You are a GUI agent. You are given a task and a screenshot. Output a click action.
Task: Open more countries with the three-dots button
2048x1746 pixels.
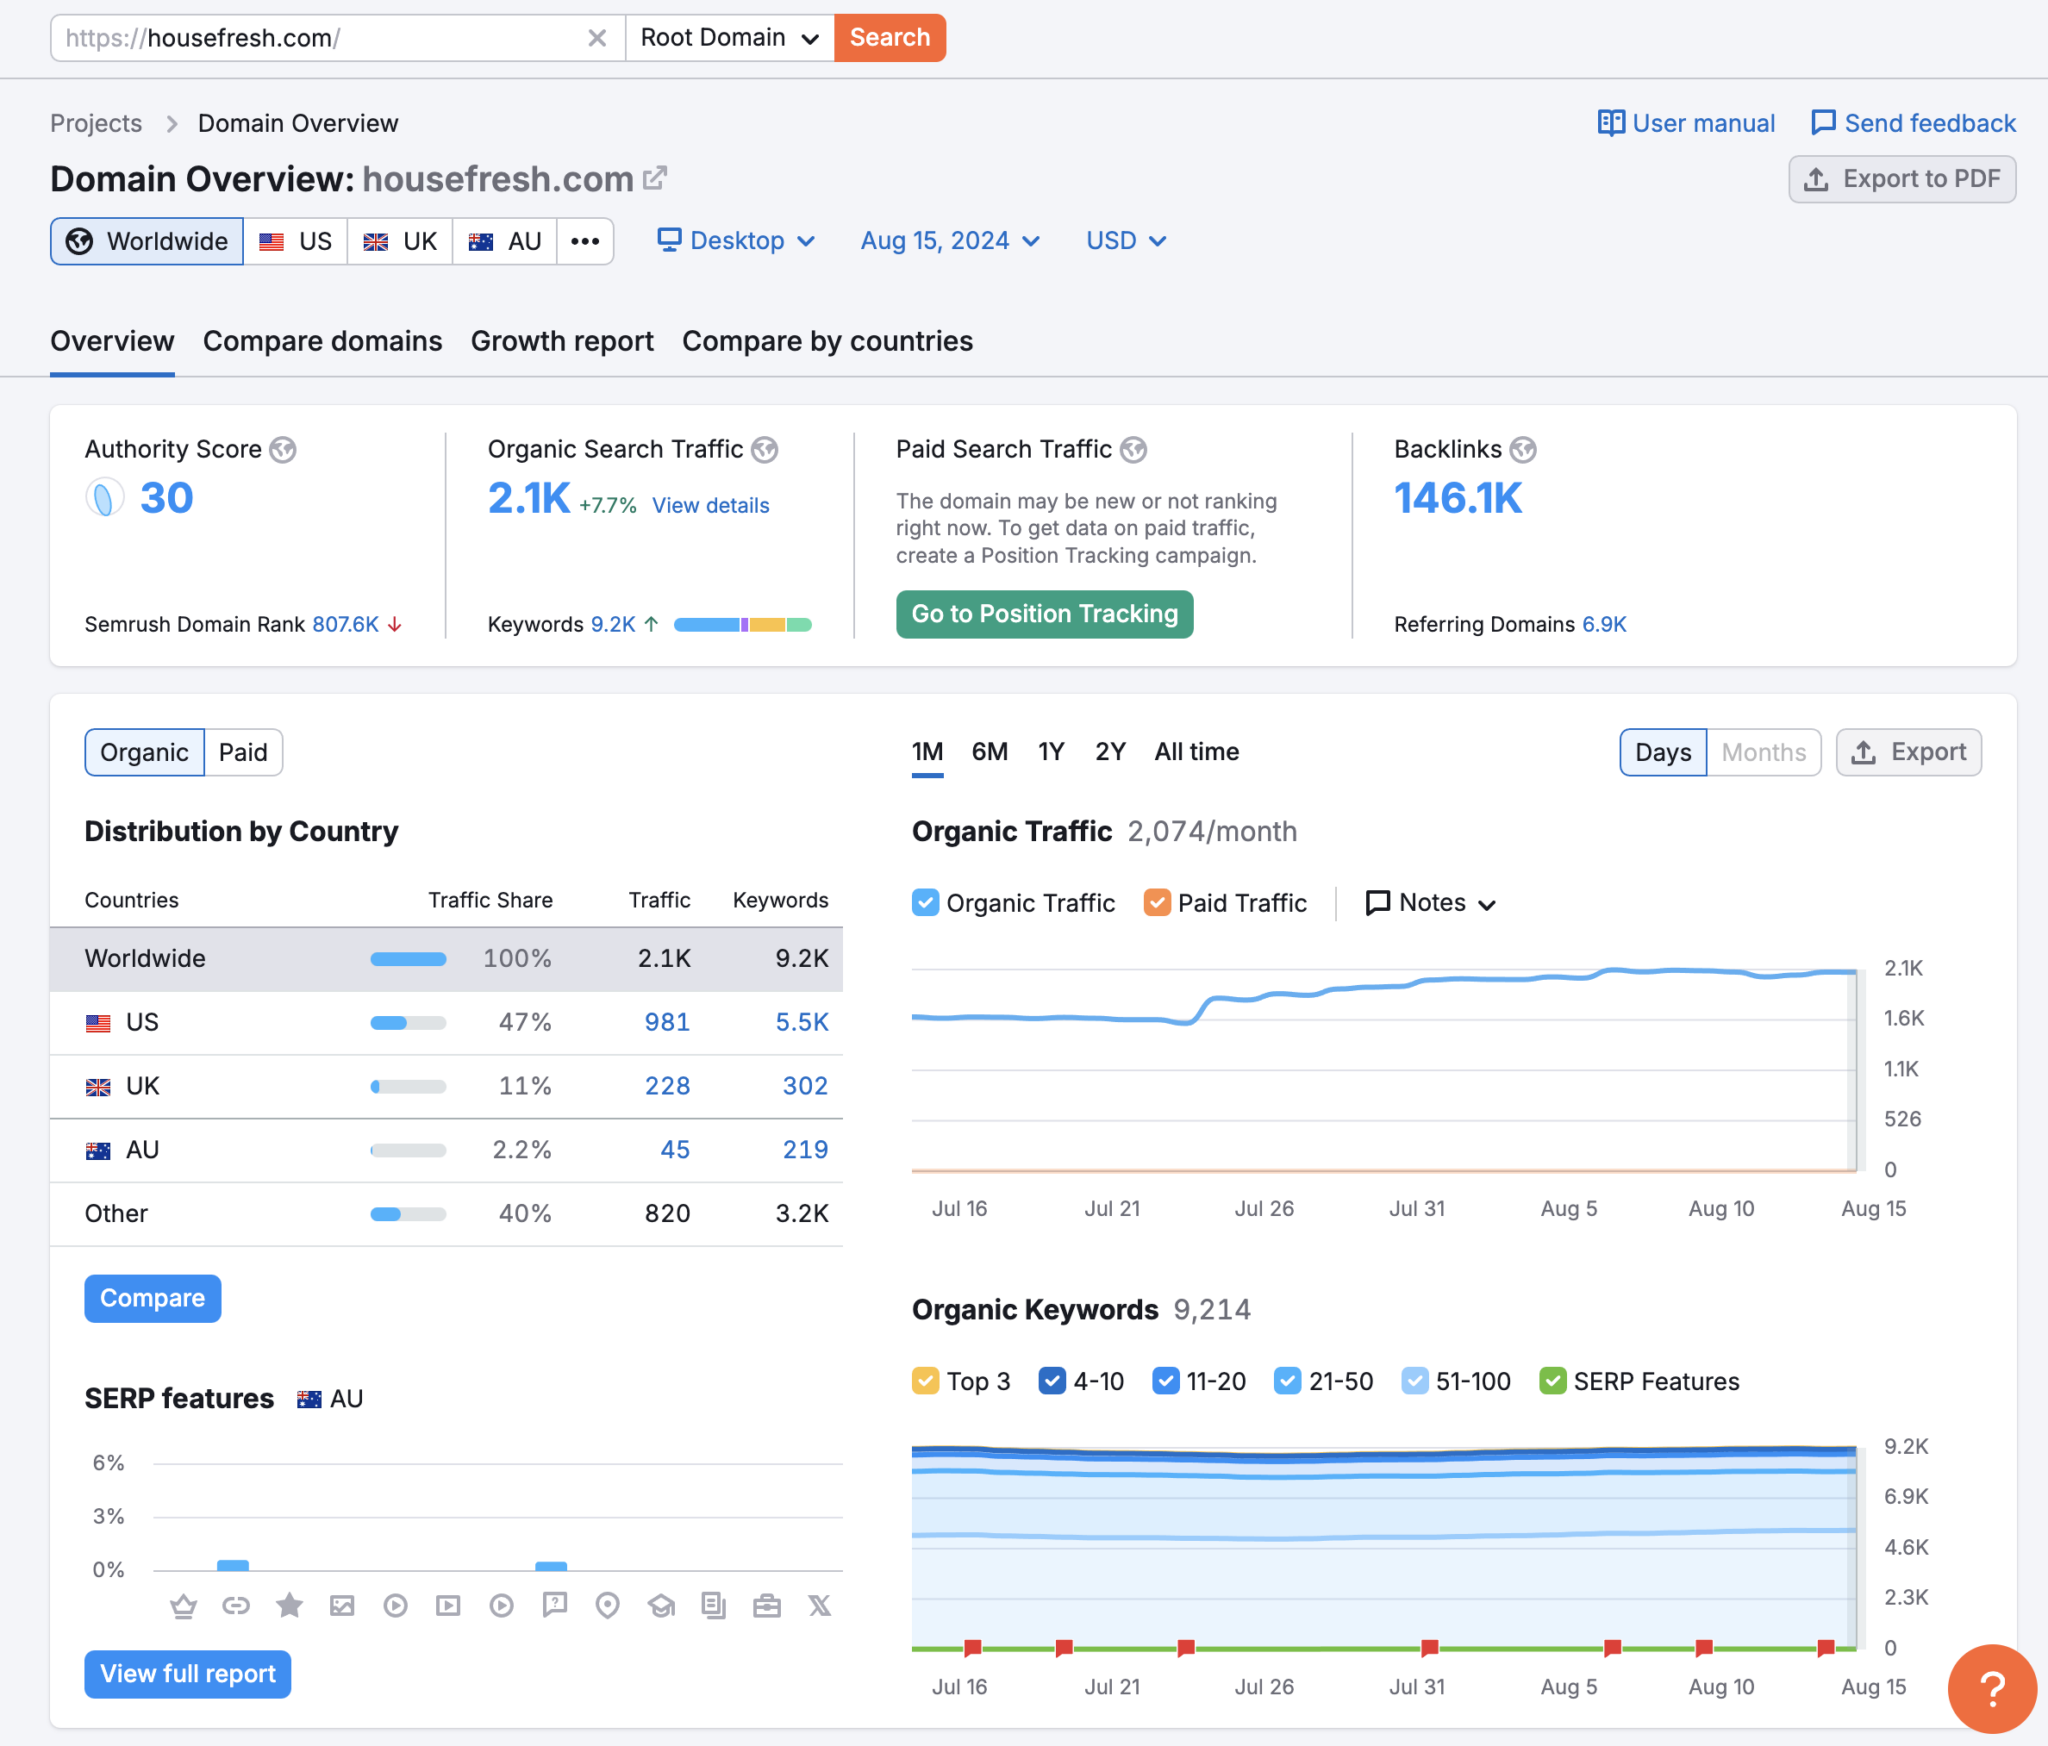[585, 241]
